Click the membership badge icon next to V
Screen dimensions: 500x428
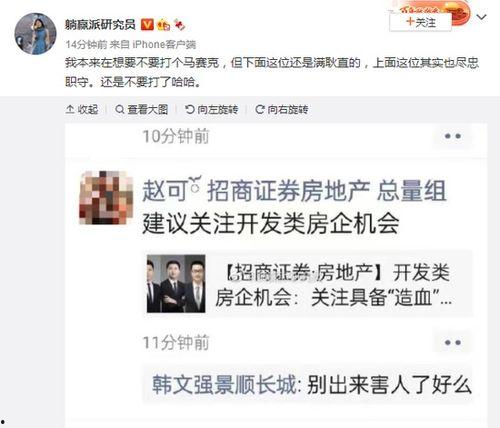pos(163,25)
